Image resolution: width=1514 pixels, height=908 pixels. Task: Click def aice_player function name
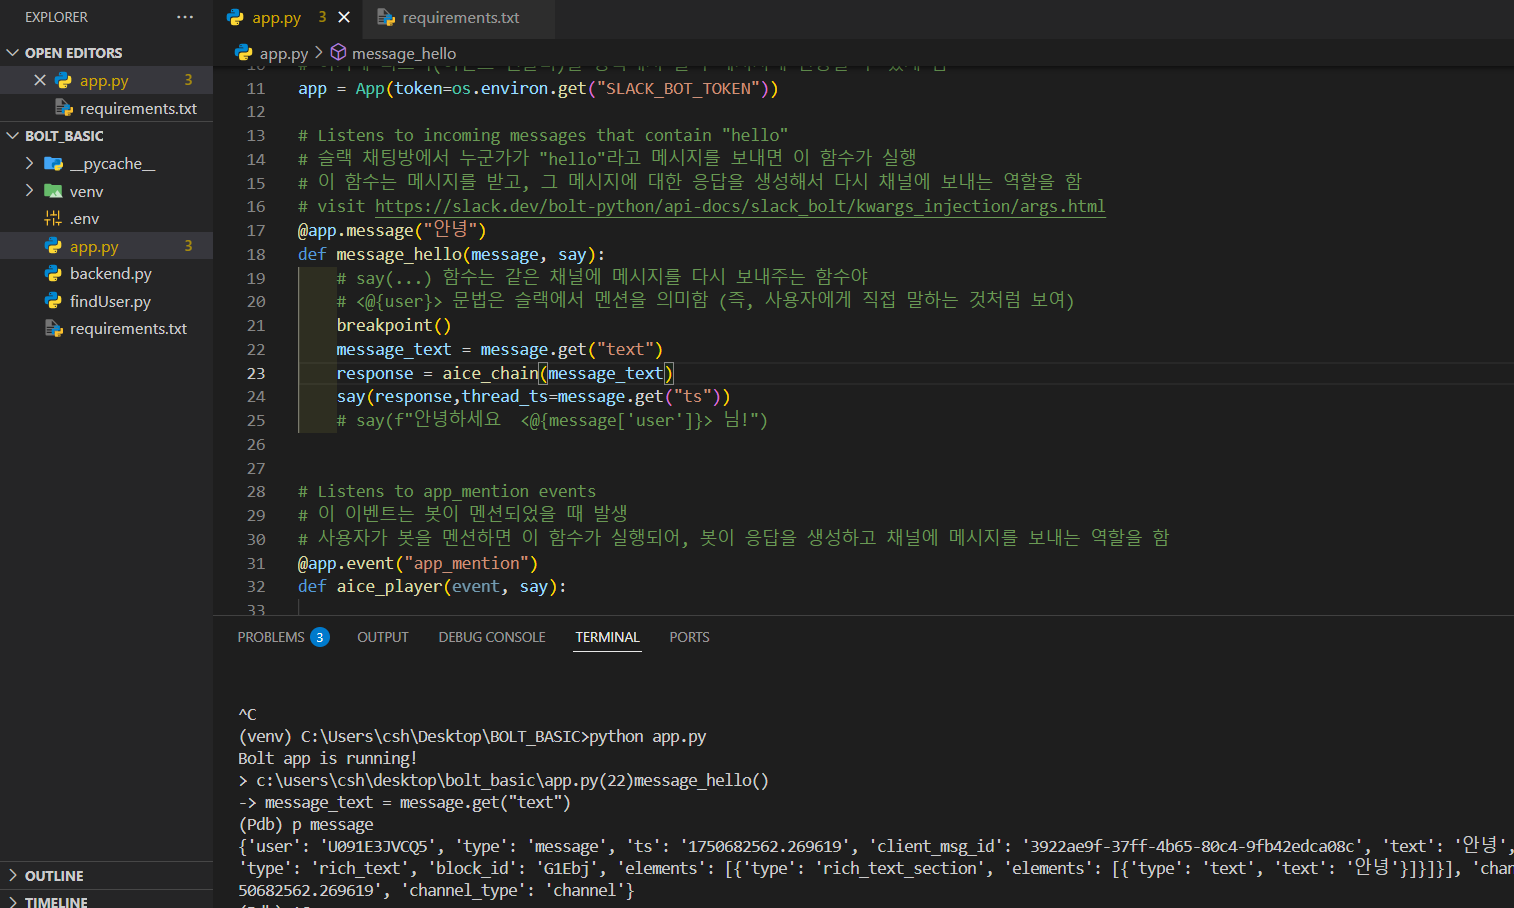pos(389,586)
